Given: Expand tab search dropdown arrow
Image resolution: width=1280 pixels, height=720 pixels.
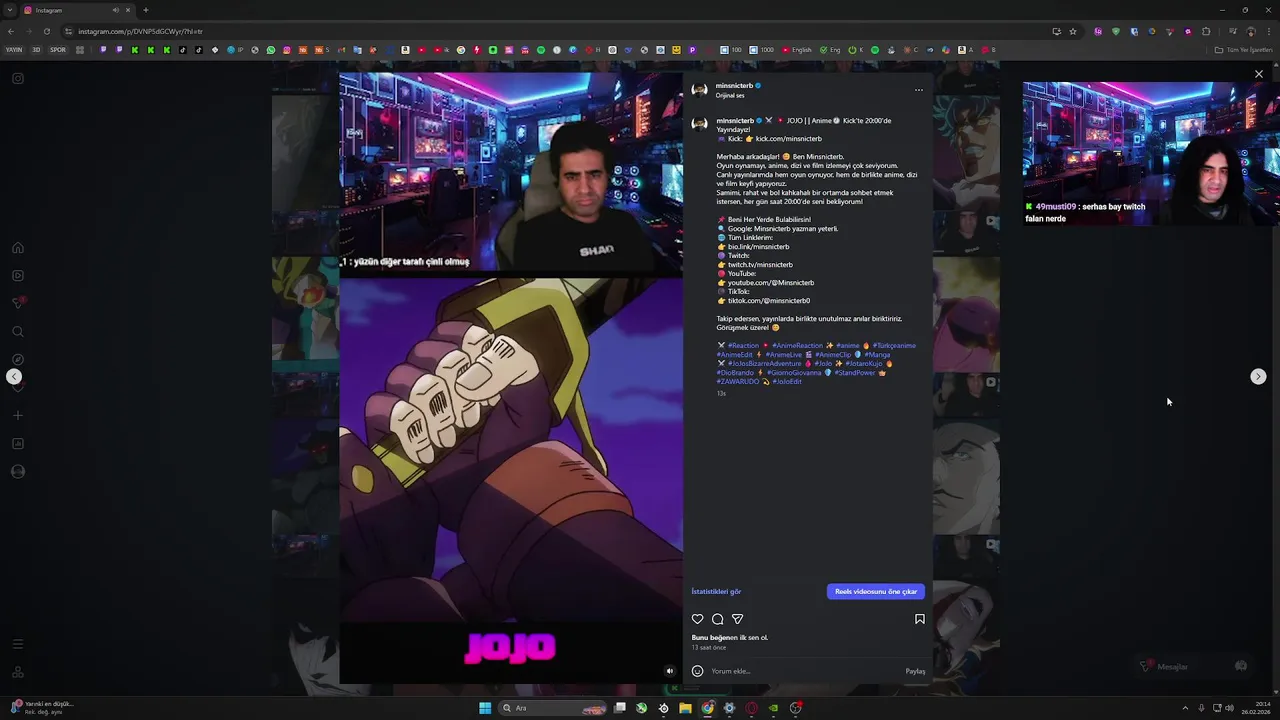Looking at the screenshot, I should point(9,10).
